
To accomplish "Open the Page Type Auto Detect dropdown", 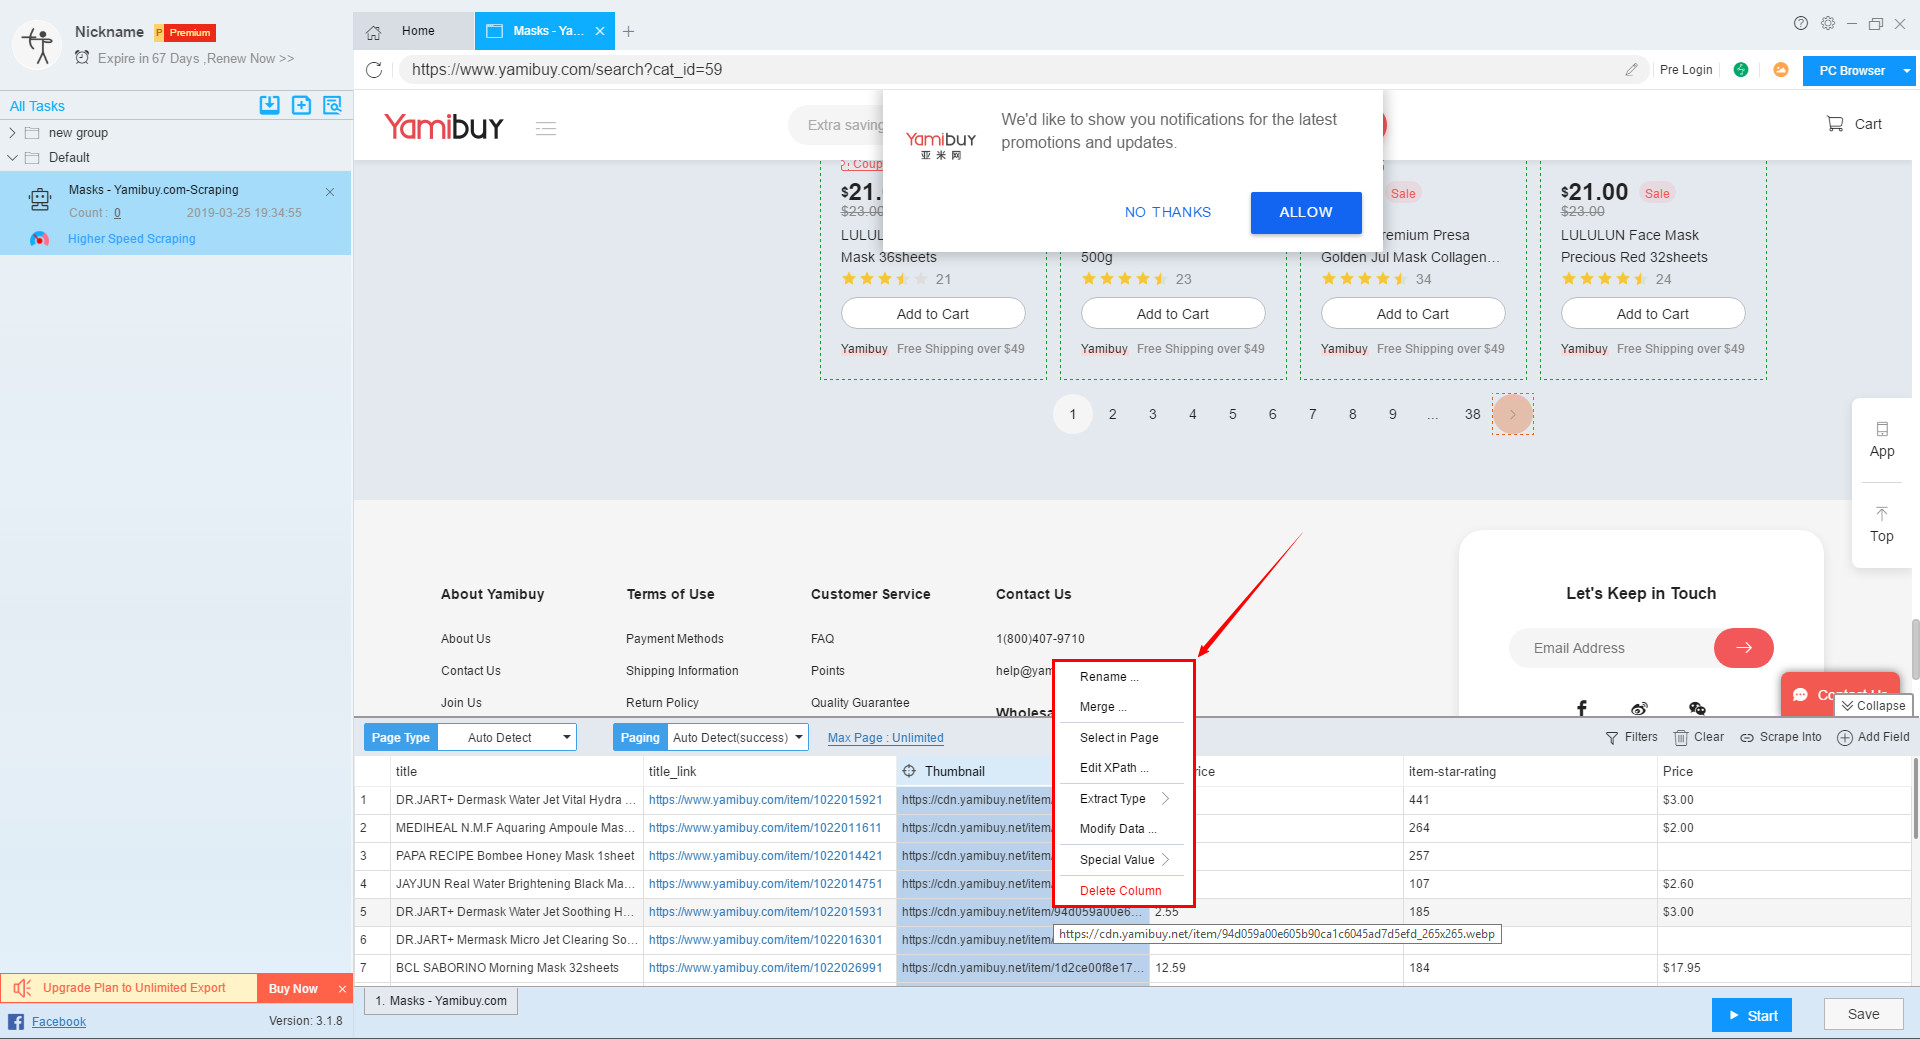I will [x=508, y=738].
